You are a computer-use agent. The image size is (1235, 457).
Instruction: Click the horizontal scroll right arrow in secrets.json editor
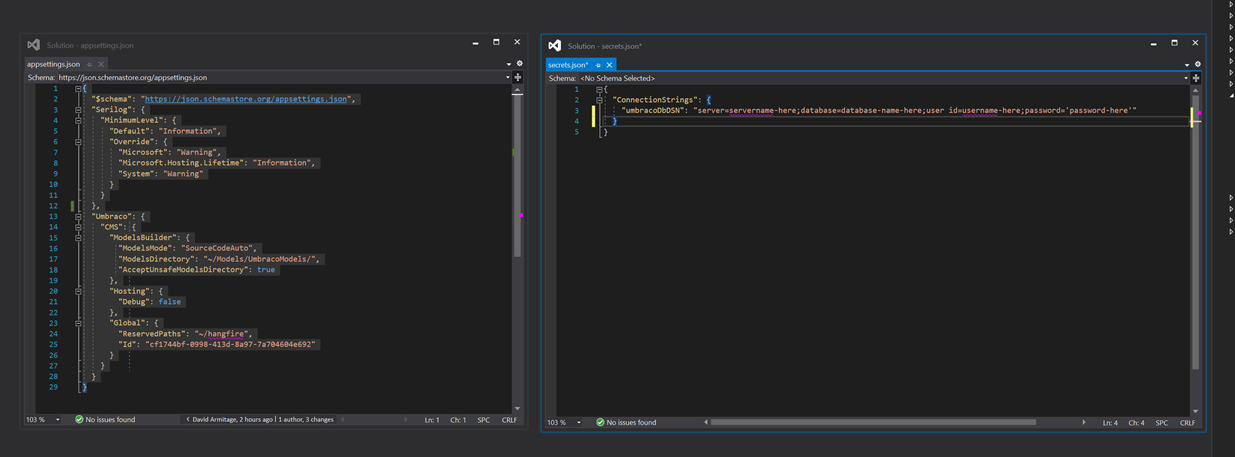click(1084, 423)
